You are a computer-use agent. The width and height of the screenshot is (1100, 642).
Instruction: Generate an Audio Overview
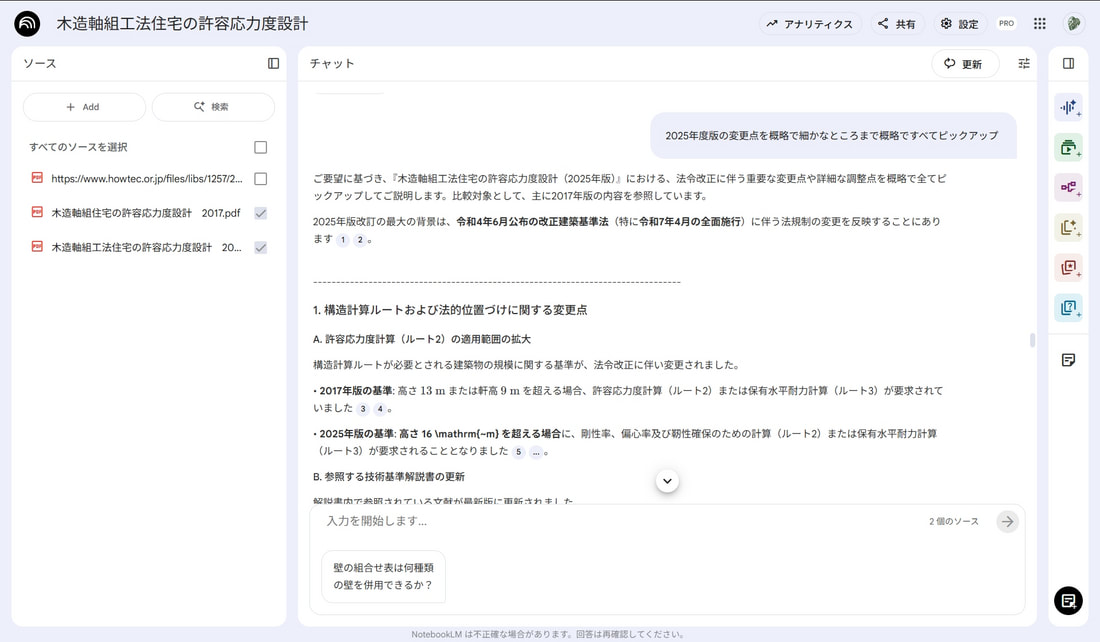point(1068,107)
